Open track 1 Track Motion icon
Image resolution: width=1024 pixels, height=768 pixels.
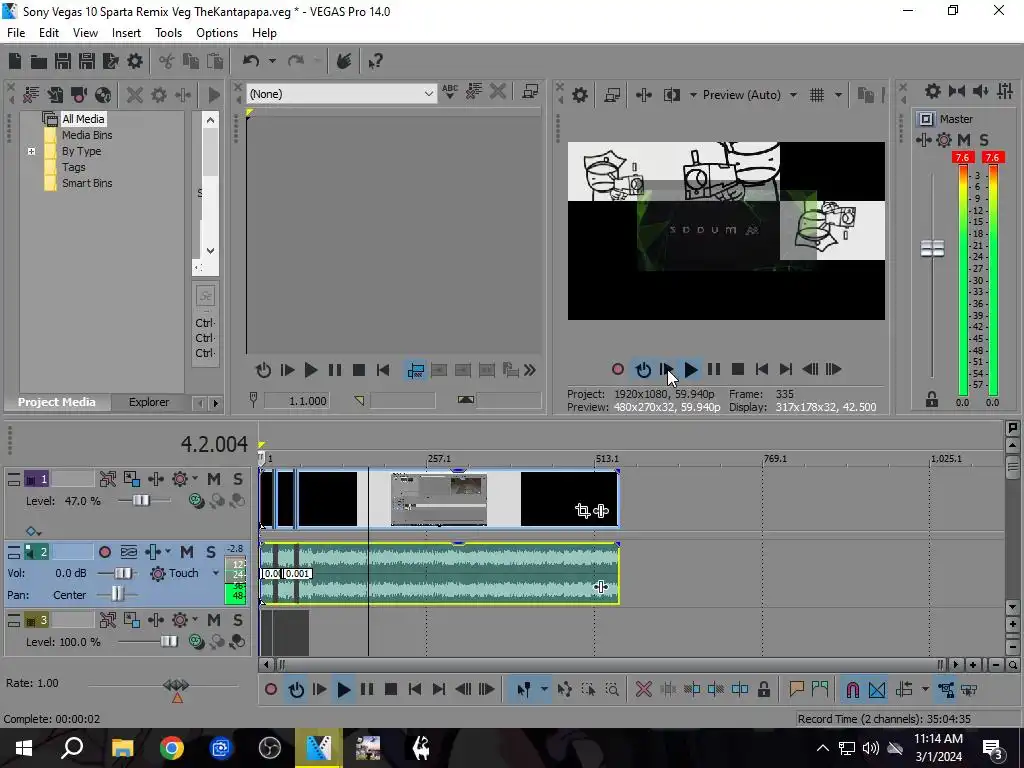point(131,479)
